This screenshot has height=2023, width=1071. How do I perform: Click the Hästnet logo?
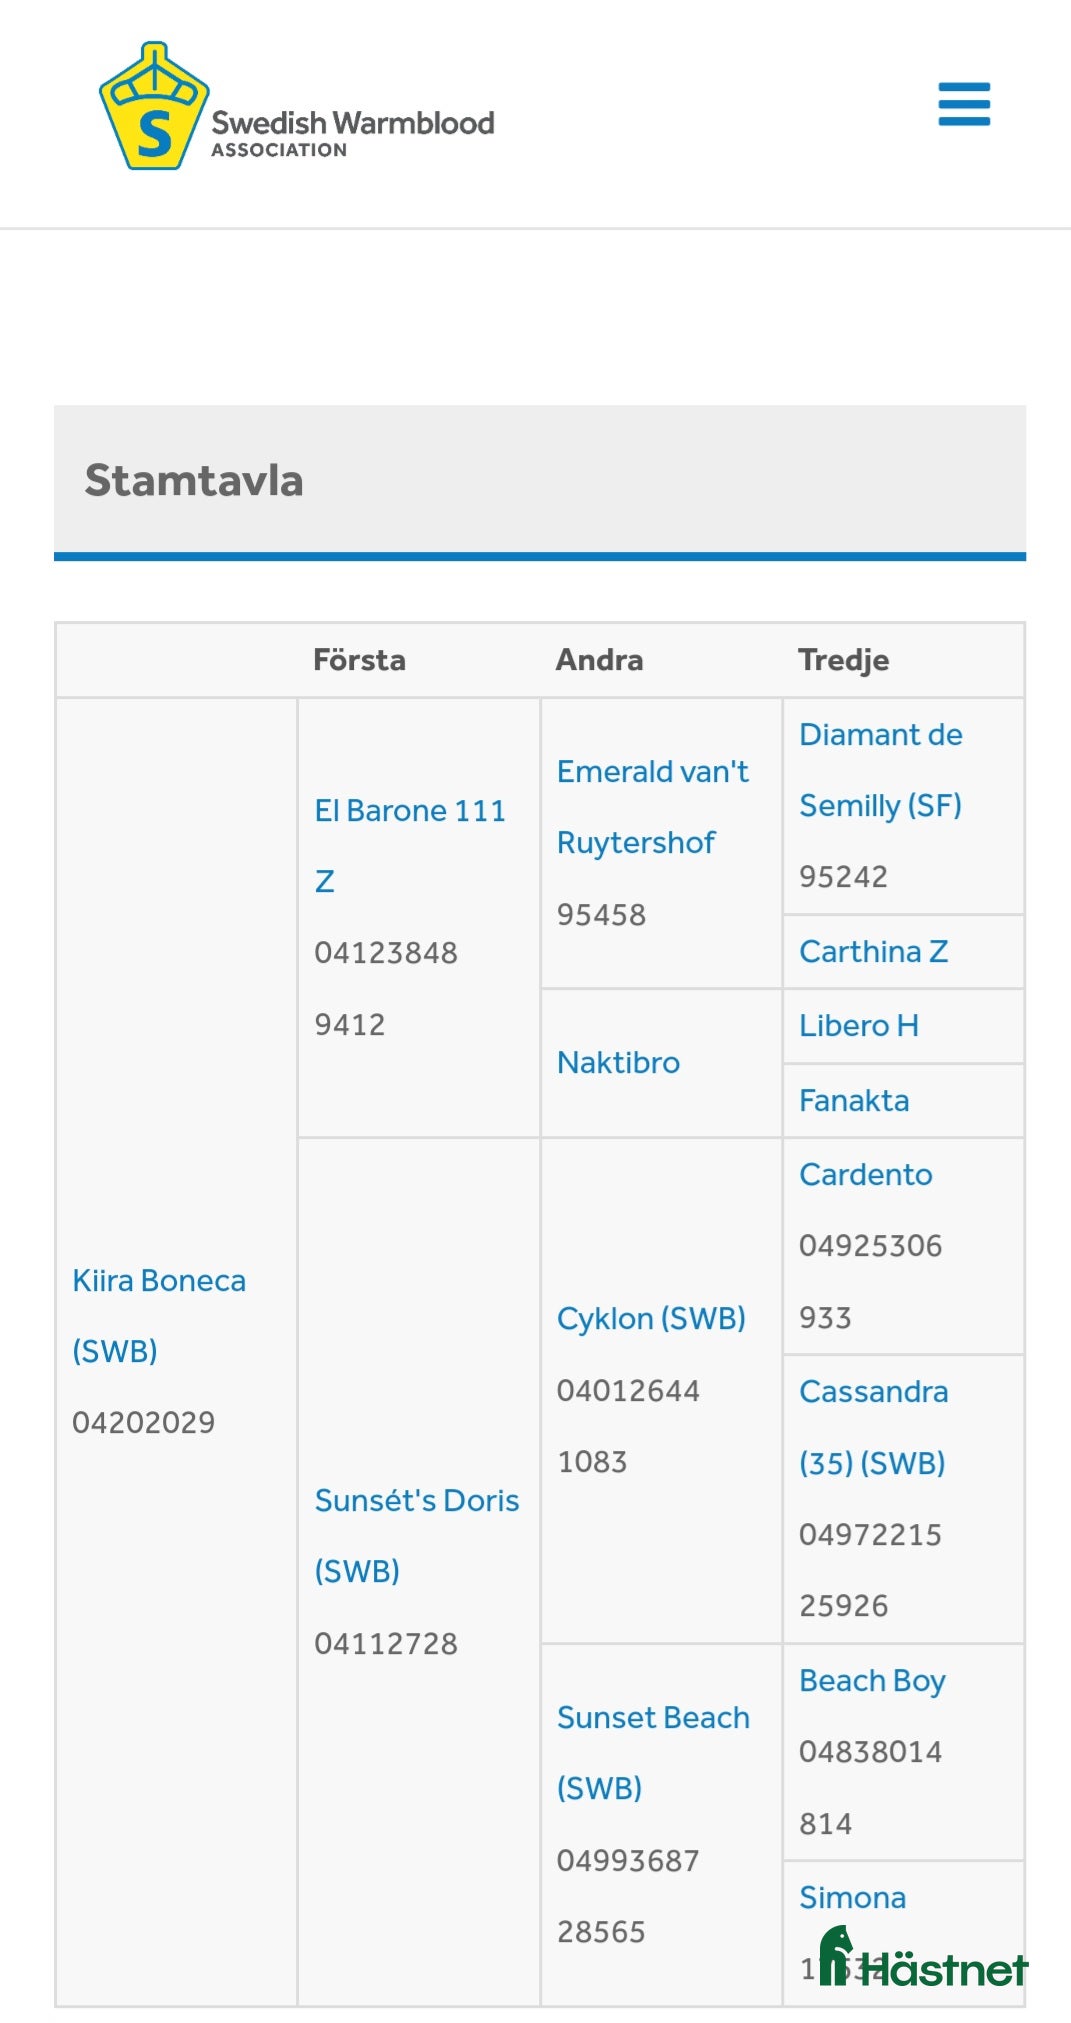pyautogui.click(x=923, y=1960)
